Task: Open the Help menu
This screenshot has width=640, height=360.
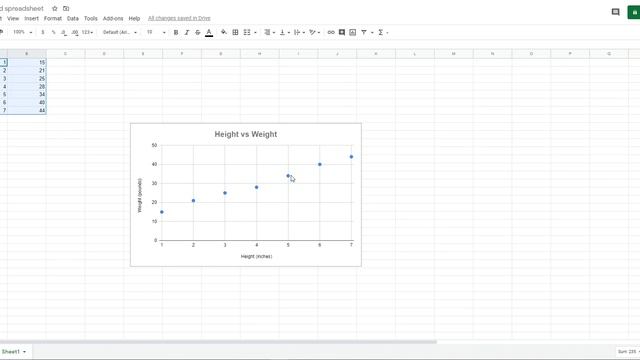Action: [x=134, y=18]
